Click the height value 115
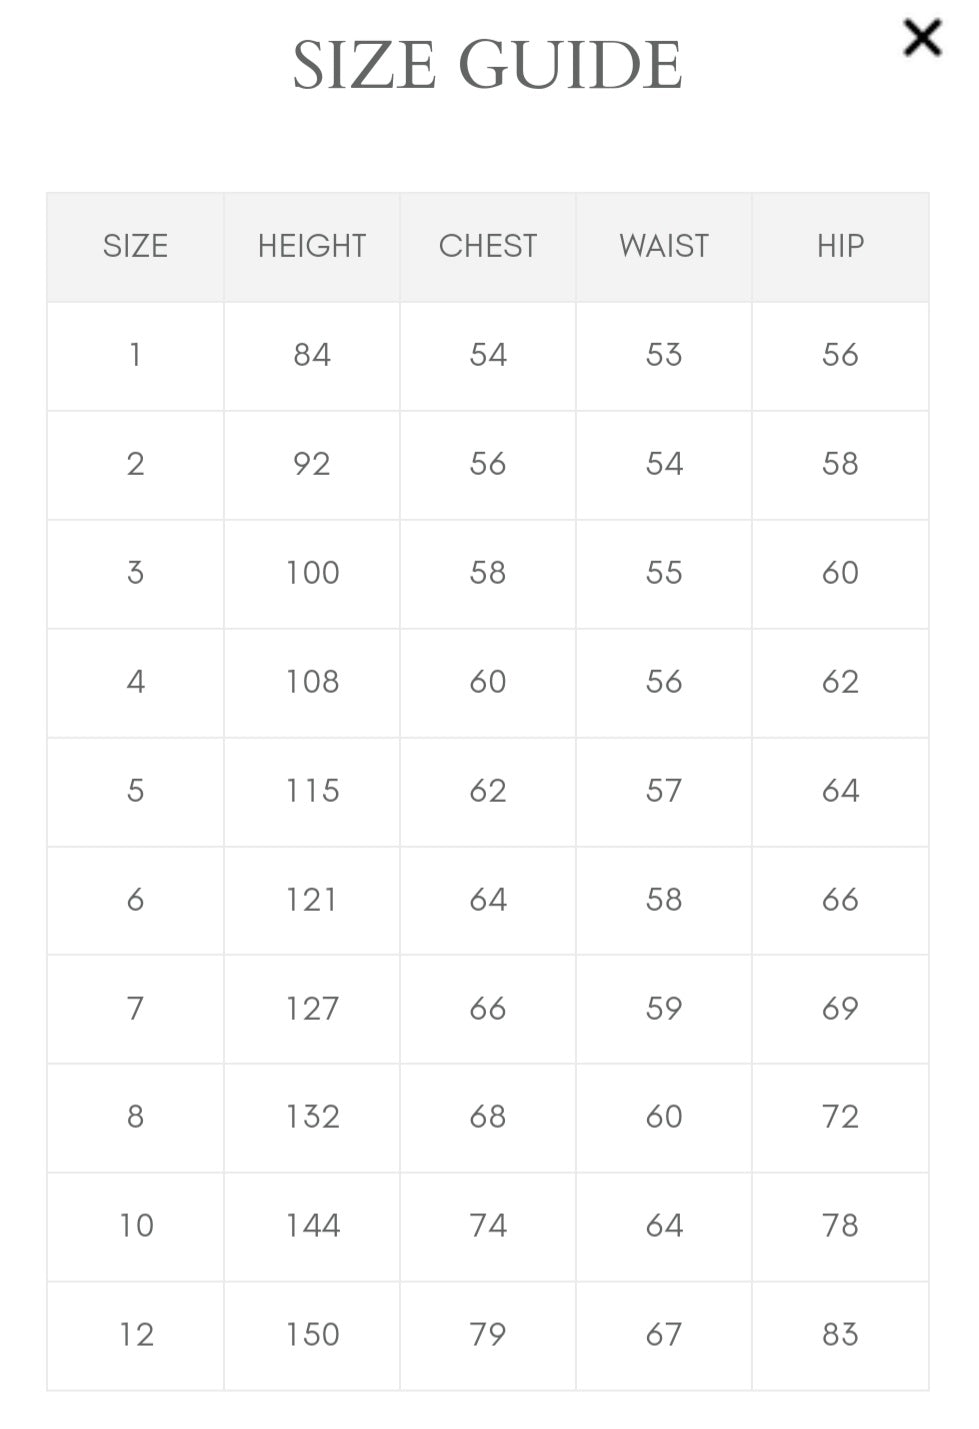 coord(312,791)
